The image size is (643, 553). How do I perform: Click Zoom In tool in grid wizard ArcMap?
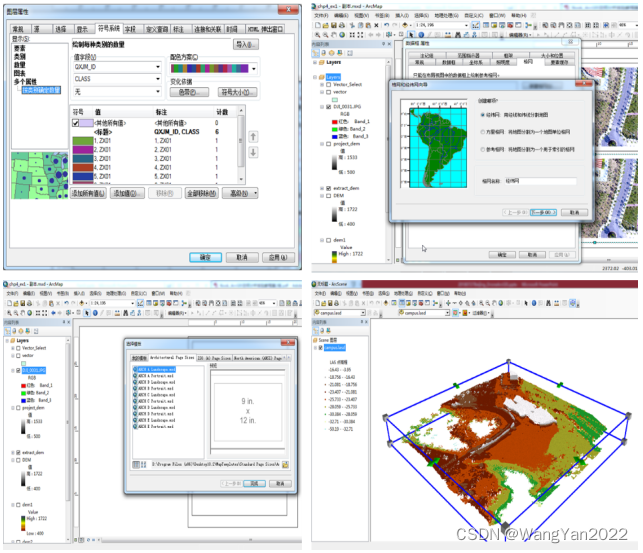pyautogui.click(x=318, y=35)
